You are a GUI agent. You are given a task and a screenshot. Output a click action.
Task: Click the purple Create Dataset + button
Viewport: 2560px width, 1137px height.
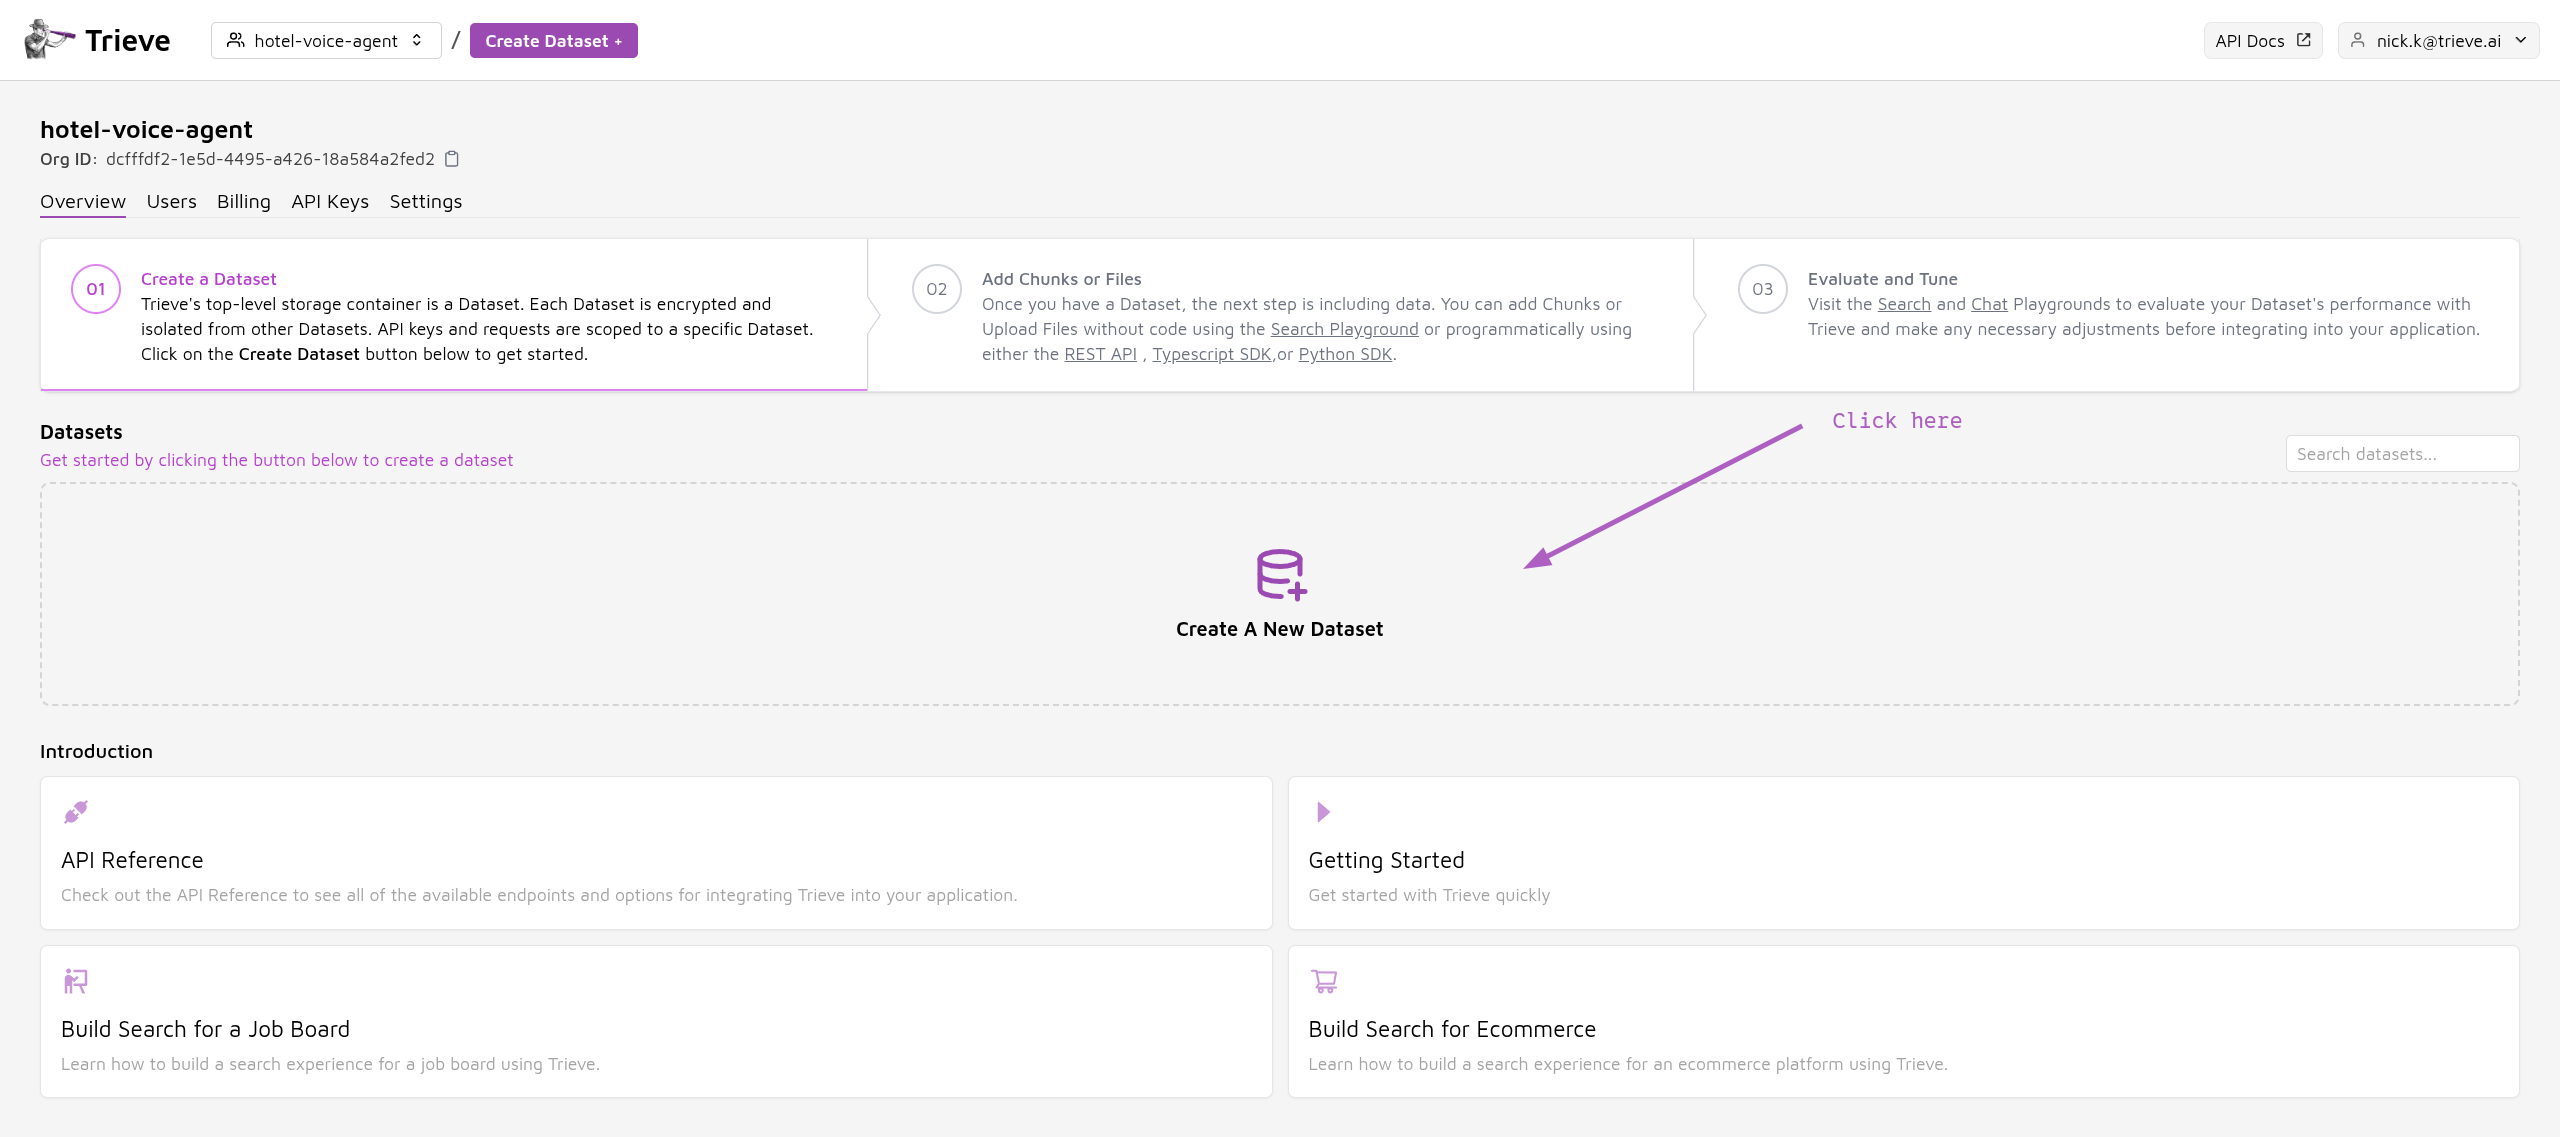(554, 40)
